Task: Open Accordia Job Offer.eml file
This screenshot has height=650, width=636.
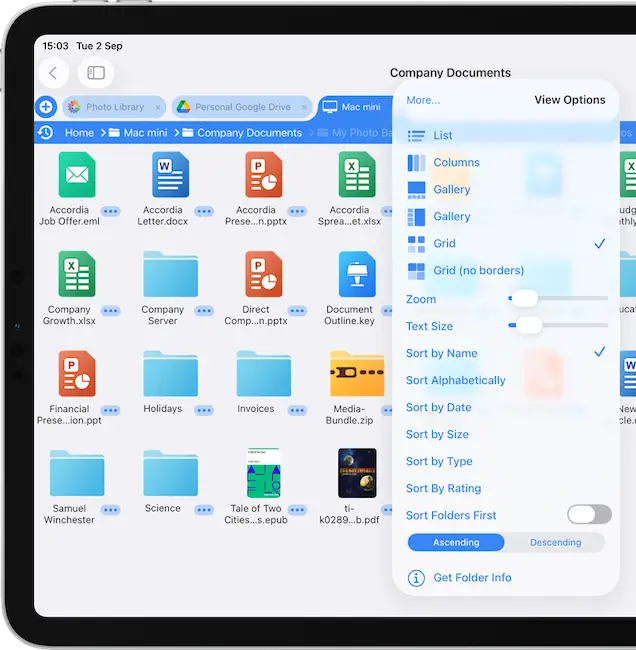Action: pyautogui.click(x=76, y=175)
